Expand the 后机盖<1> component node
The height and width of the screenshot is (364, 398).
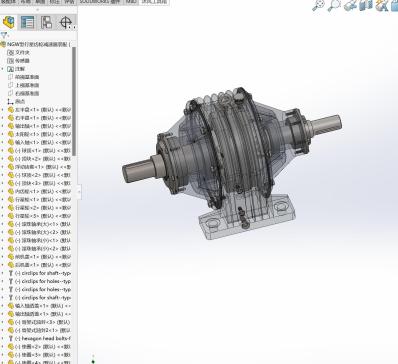point(3,265)
